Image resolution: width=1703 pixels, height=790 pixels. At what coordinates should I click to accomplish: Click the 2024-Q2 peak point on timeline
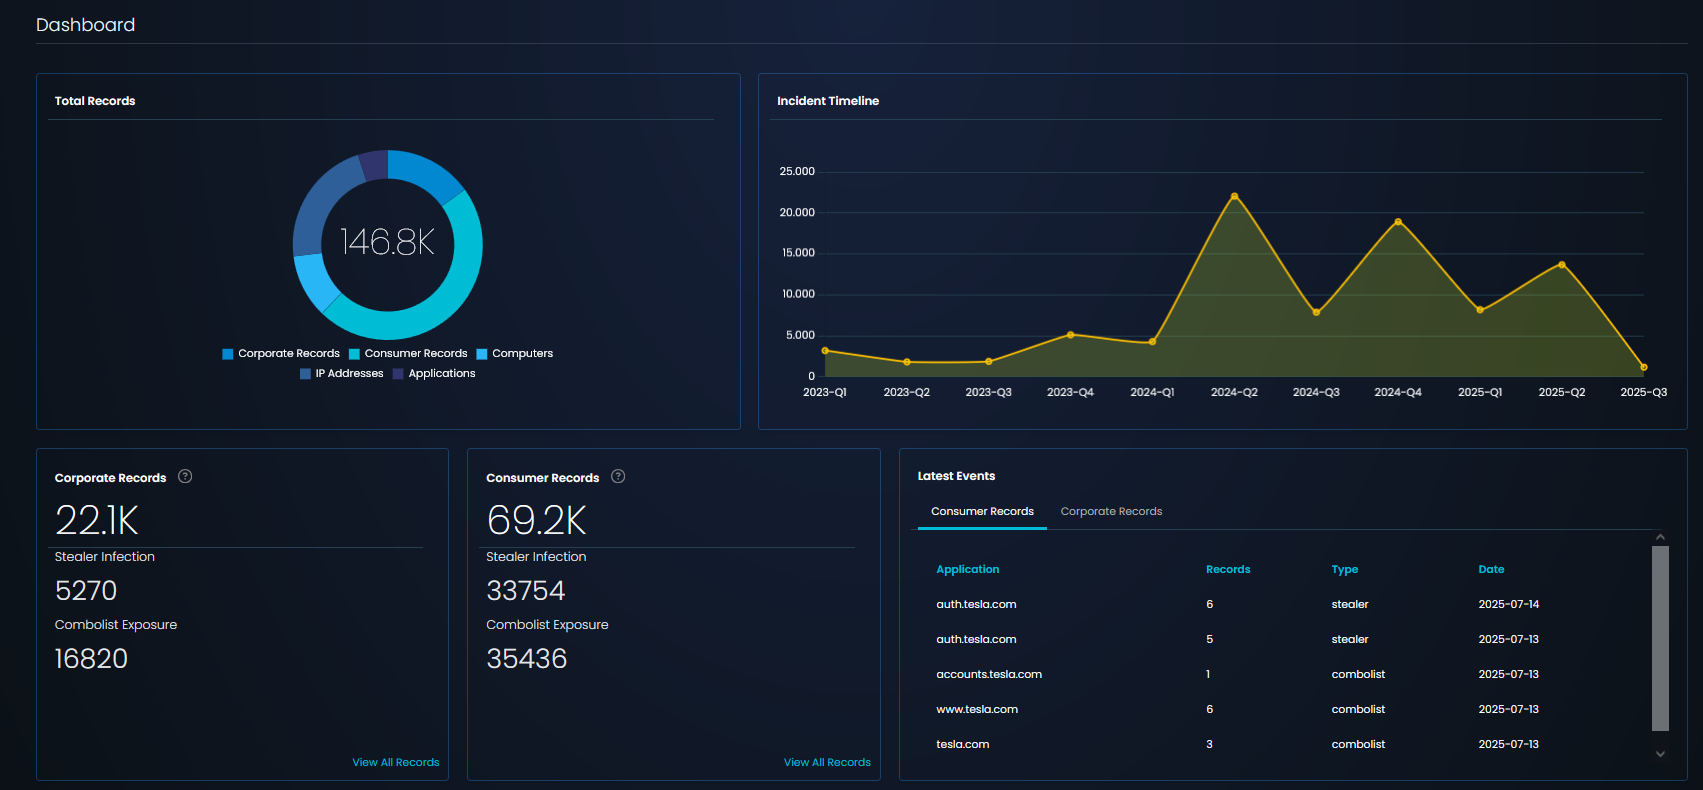point(1234,197)
